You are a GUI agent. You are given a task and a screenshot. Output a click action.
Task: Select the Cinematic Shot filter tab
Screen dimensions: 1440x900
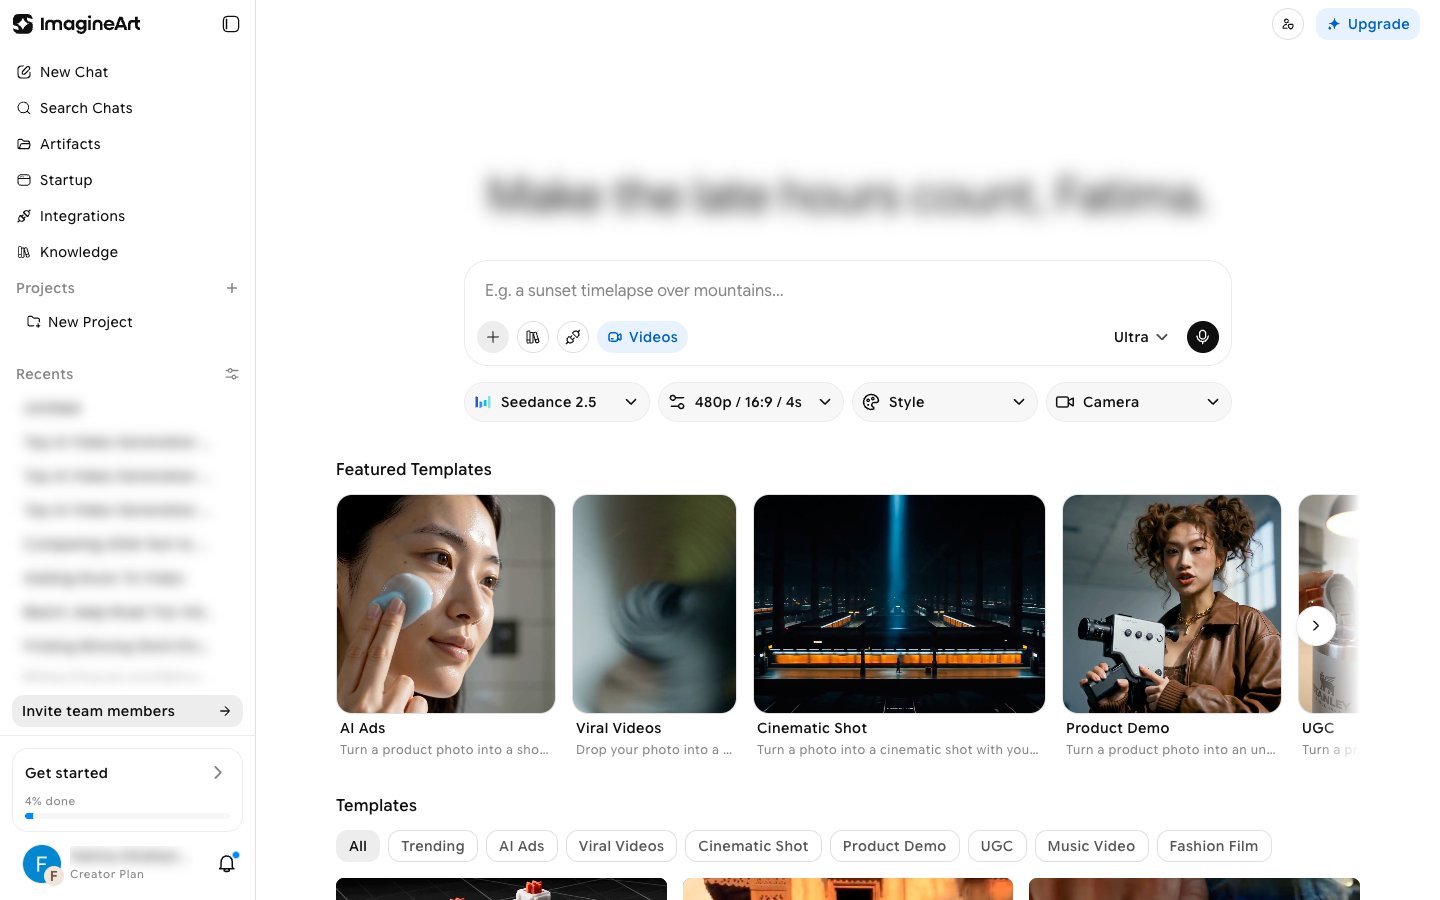coord(753,846)
